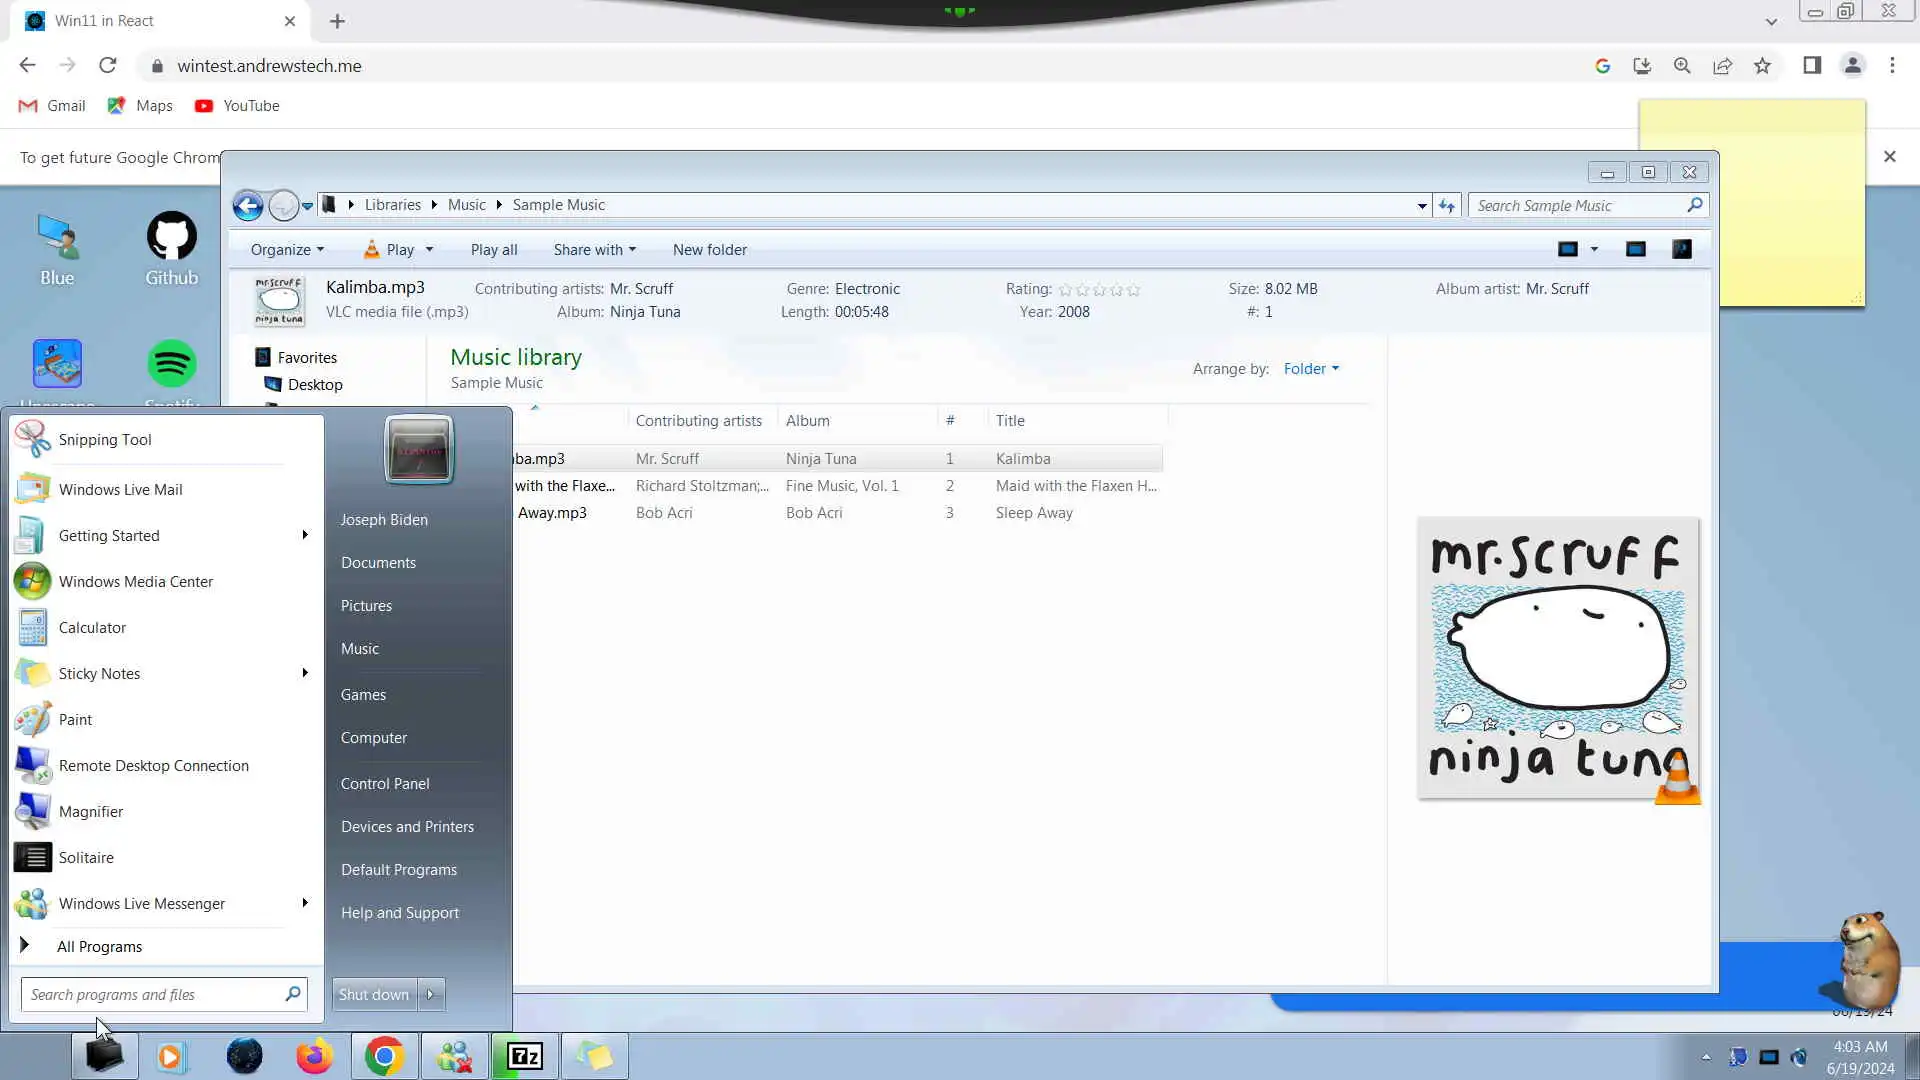Expand the Arrange by Folder dropdown
The width and height of the screenshot is (1920, 1080).
coord(1310,369)
